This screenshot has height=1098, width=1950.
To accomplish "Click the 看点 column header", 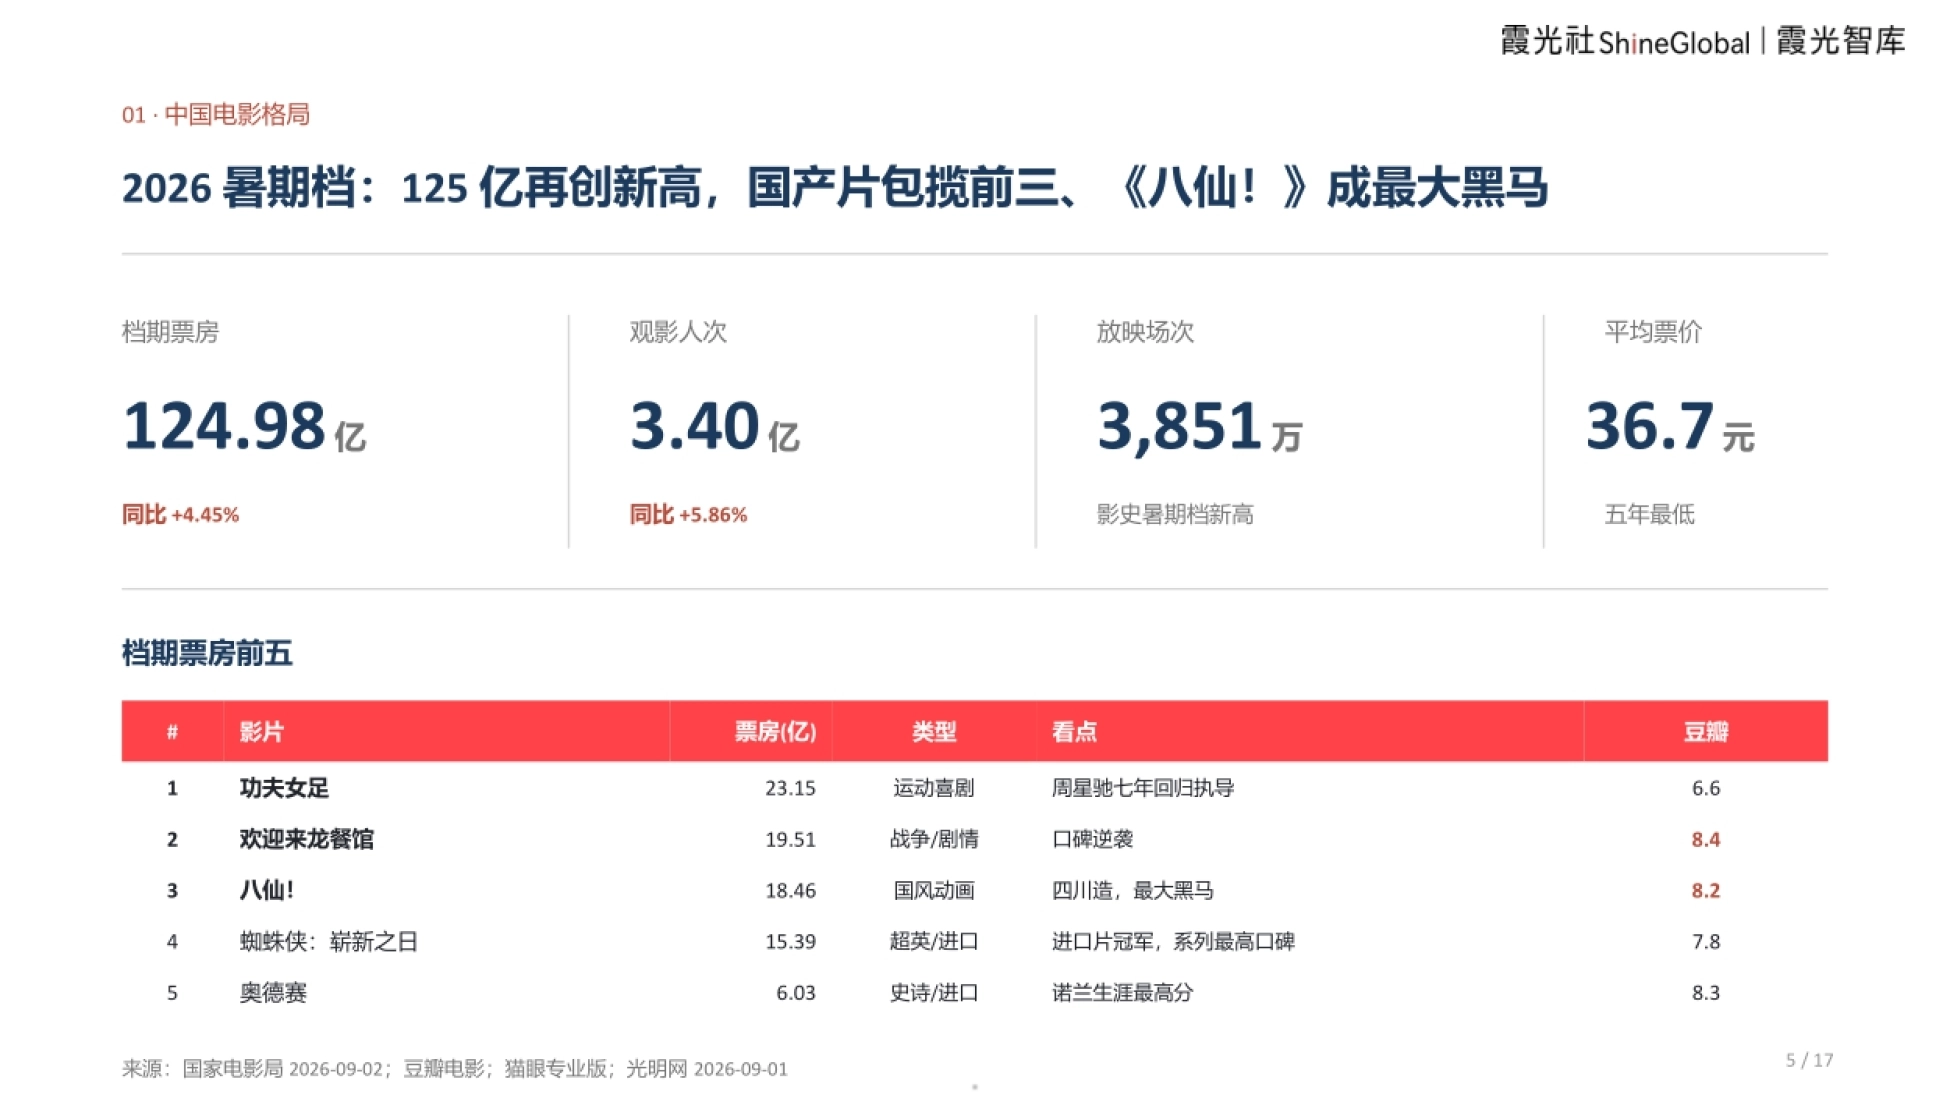I will 1074,732.
